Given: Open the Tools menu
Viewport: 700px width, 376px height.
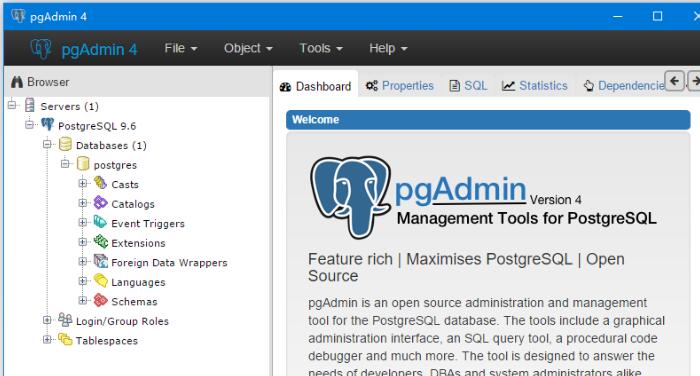Looking at the screenshot, I should click(321, 48).
